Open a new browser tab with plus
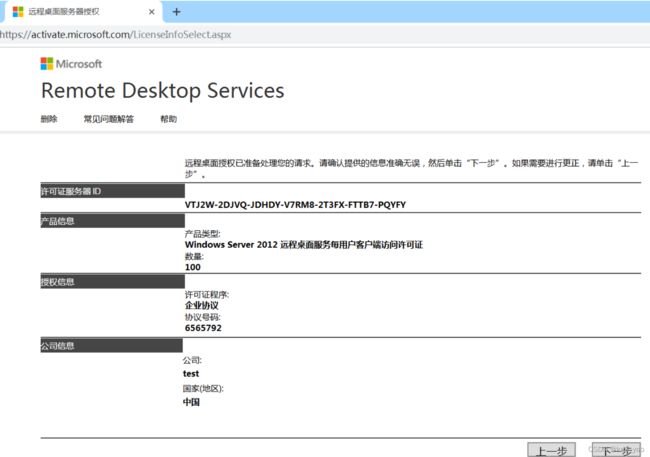 click(x=177, y=12)
